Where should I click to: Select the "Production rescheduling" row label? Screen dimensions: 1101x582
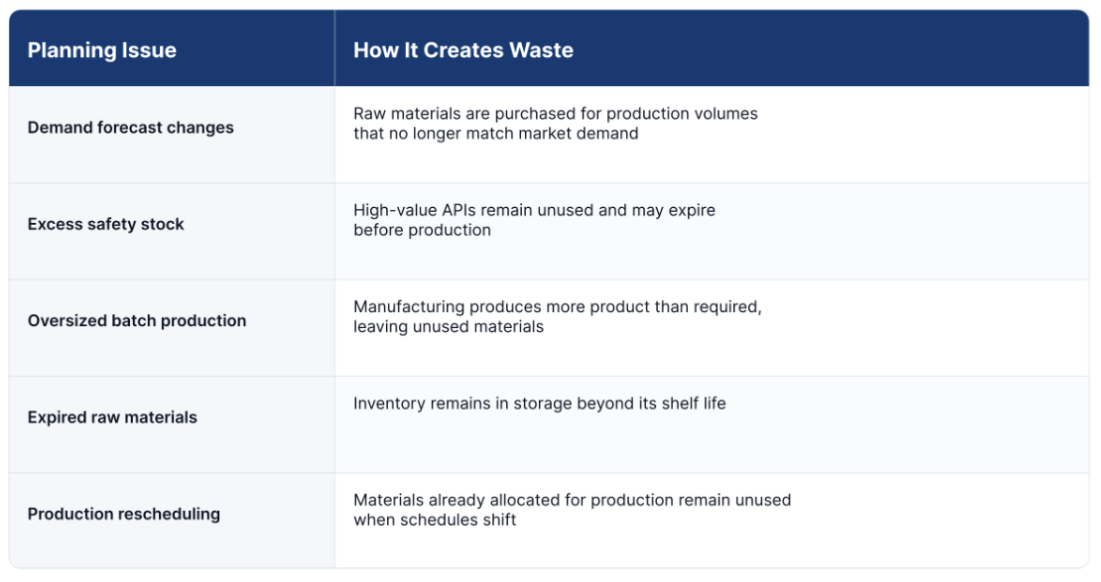pyautogui.click(x=124, y=514)
